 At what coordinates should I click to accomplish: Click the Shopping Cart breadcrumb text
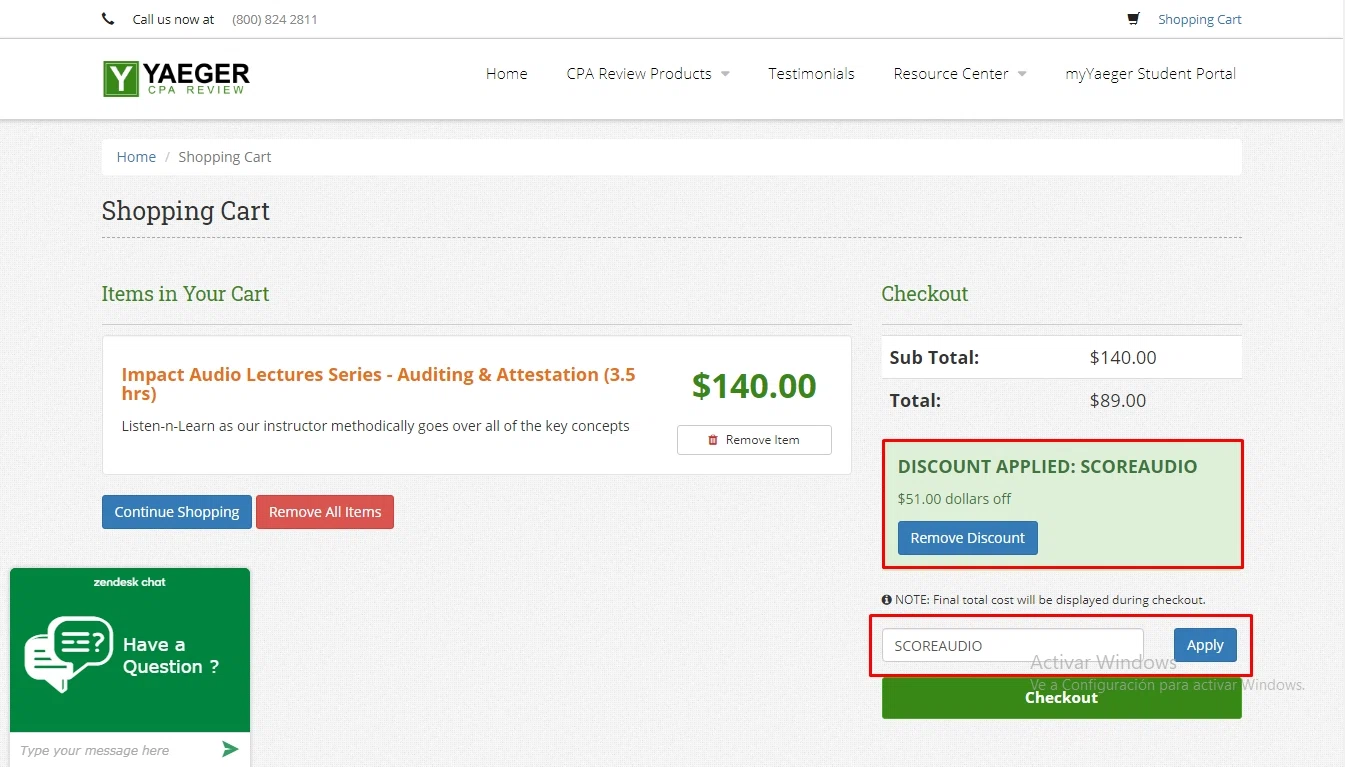point(225,157)
